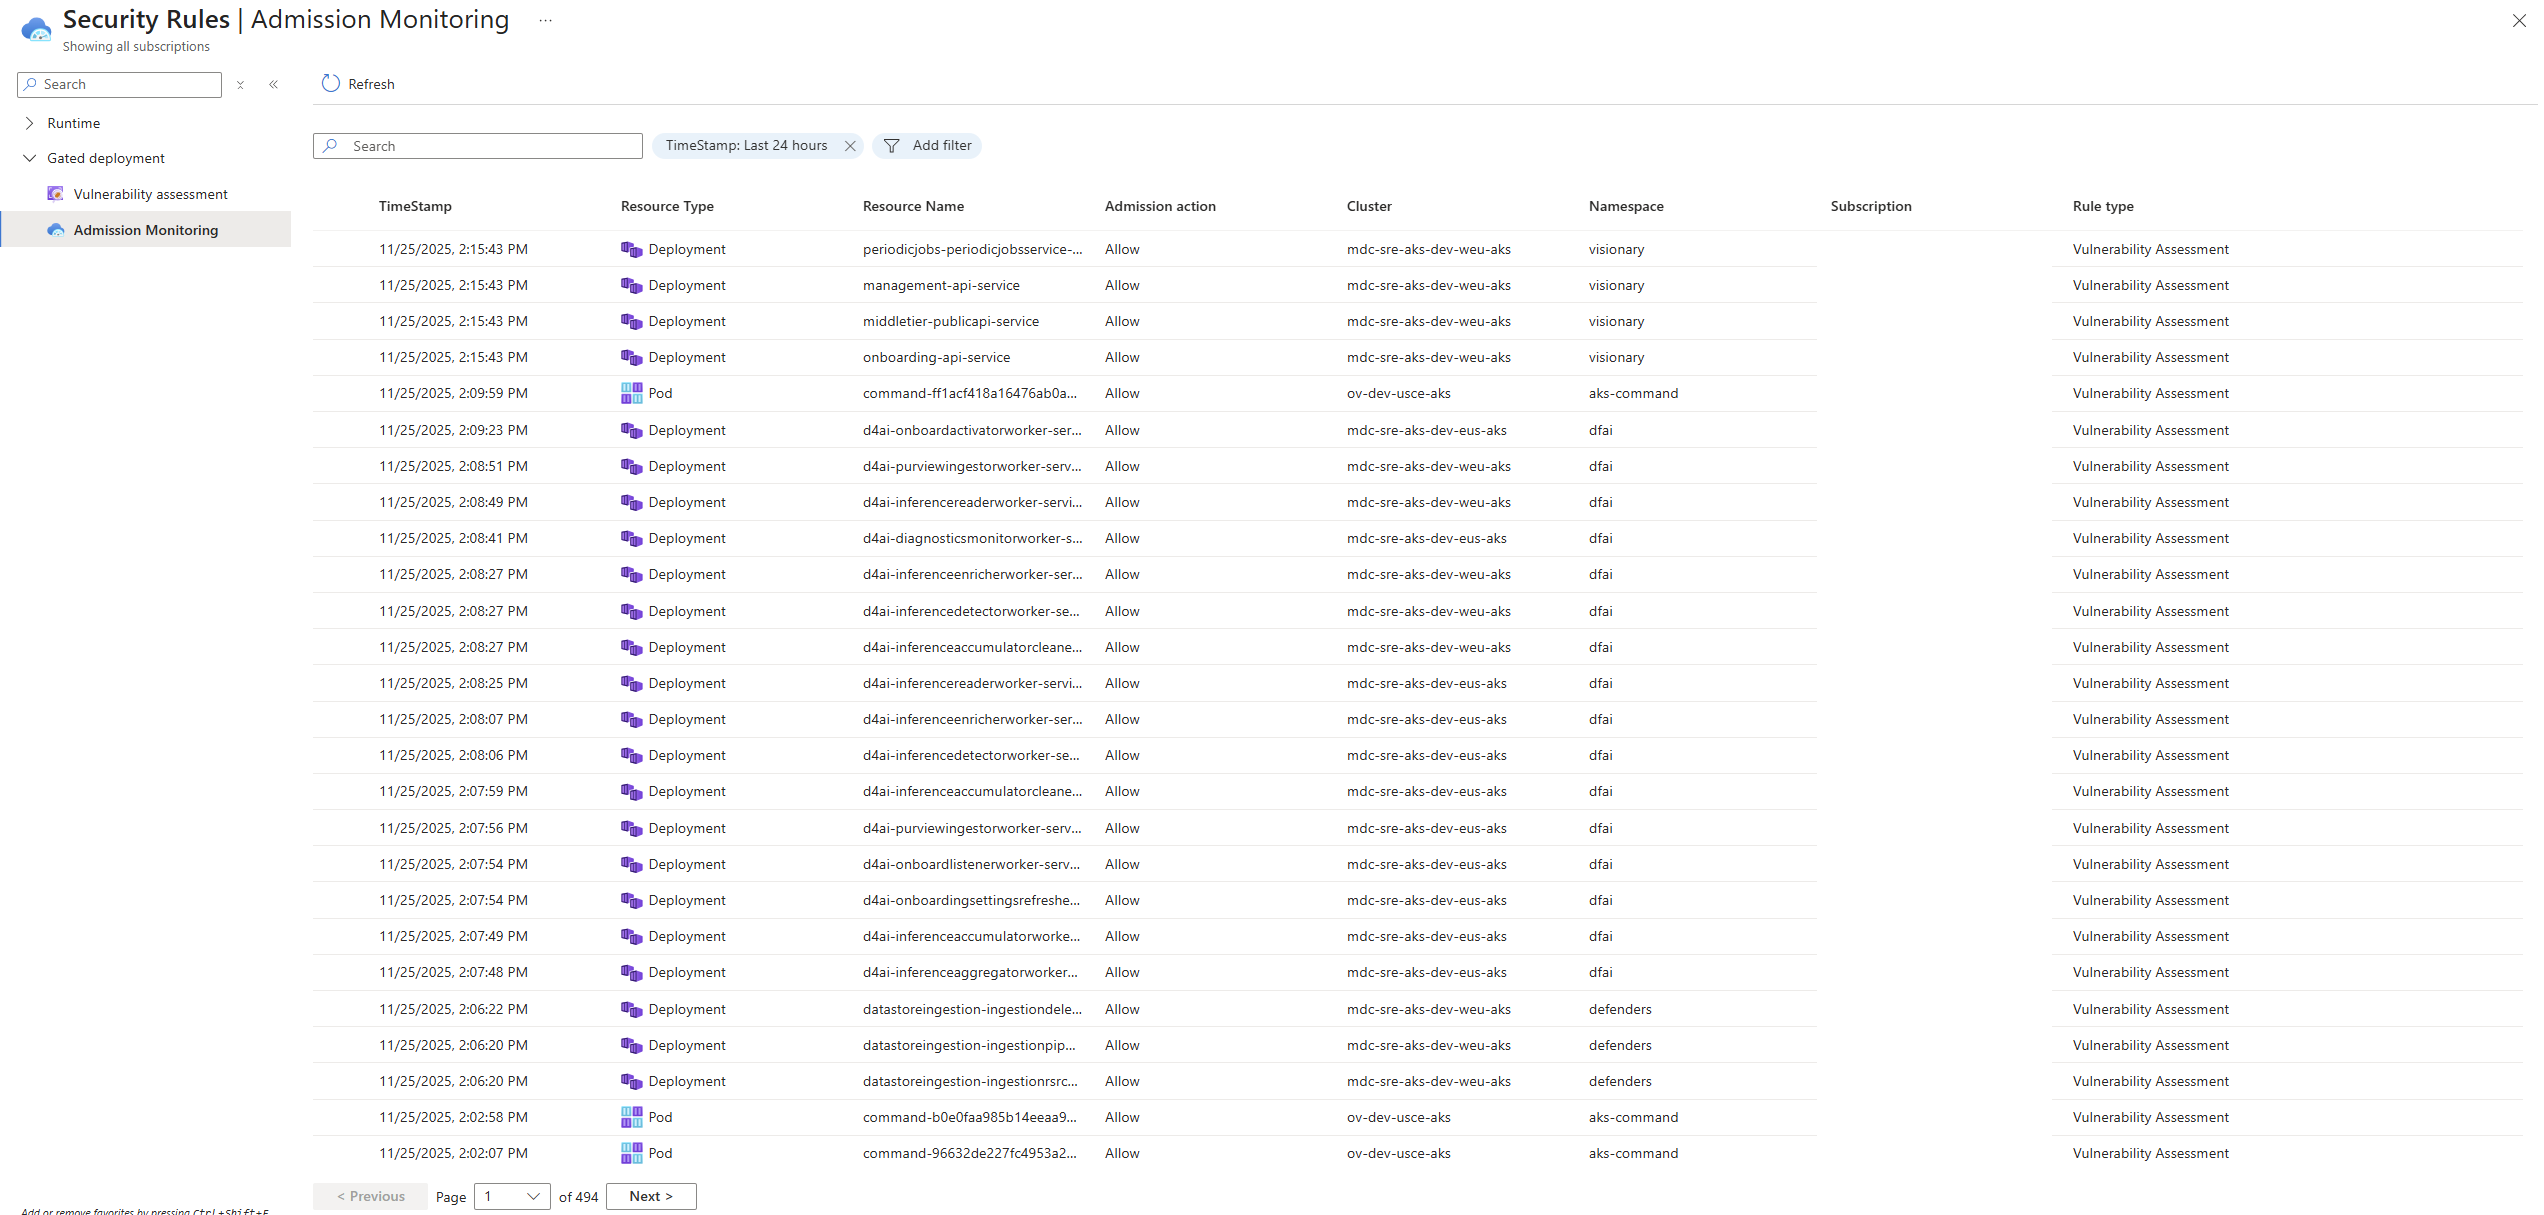The width and height of the screenshot is (2544, 1215).
Task: Remove the TimeStamp Last 24 hours filter
Action: point(850,146)
